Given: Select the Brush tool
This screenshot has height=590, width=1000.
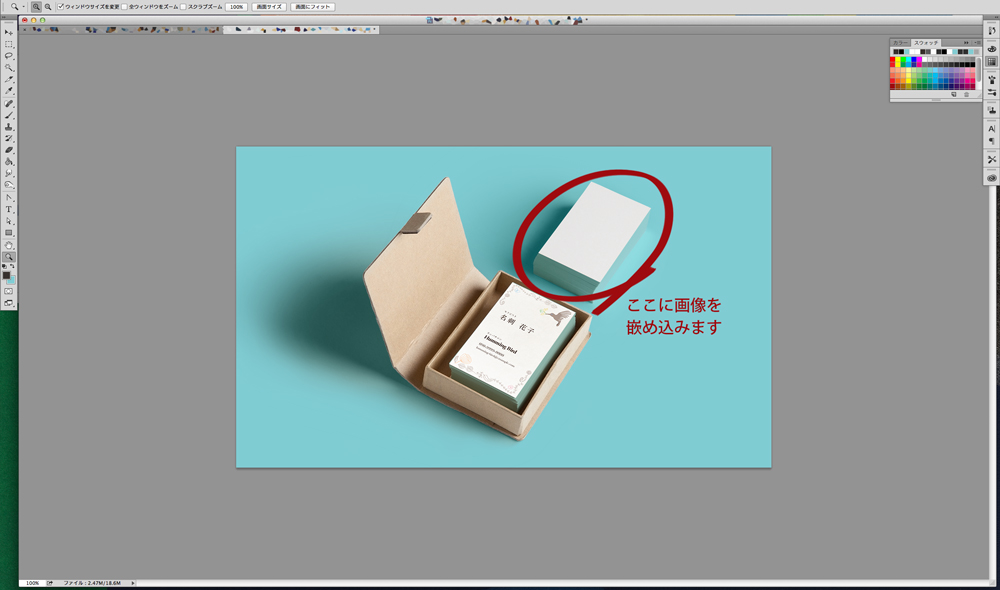Looking at the screenshot, I should [7, 116].
